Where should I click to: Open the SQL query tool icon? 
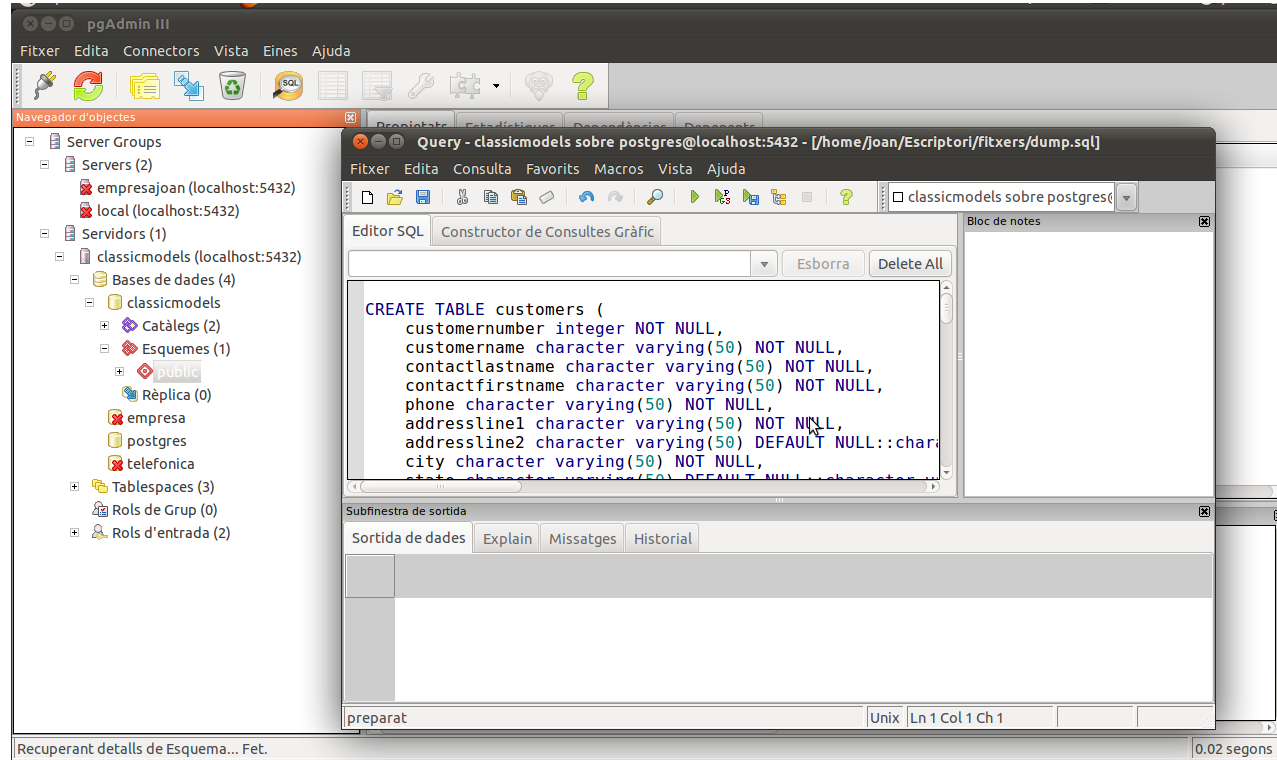point(289,86)
